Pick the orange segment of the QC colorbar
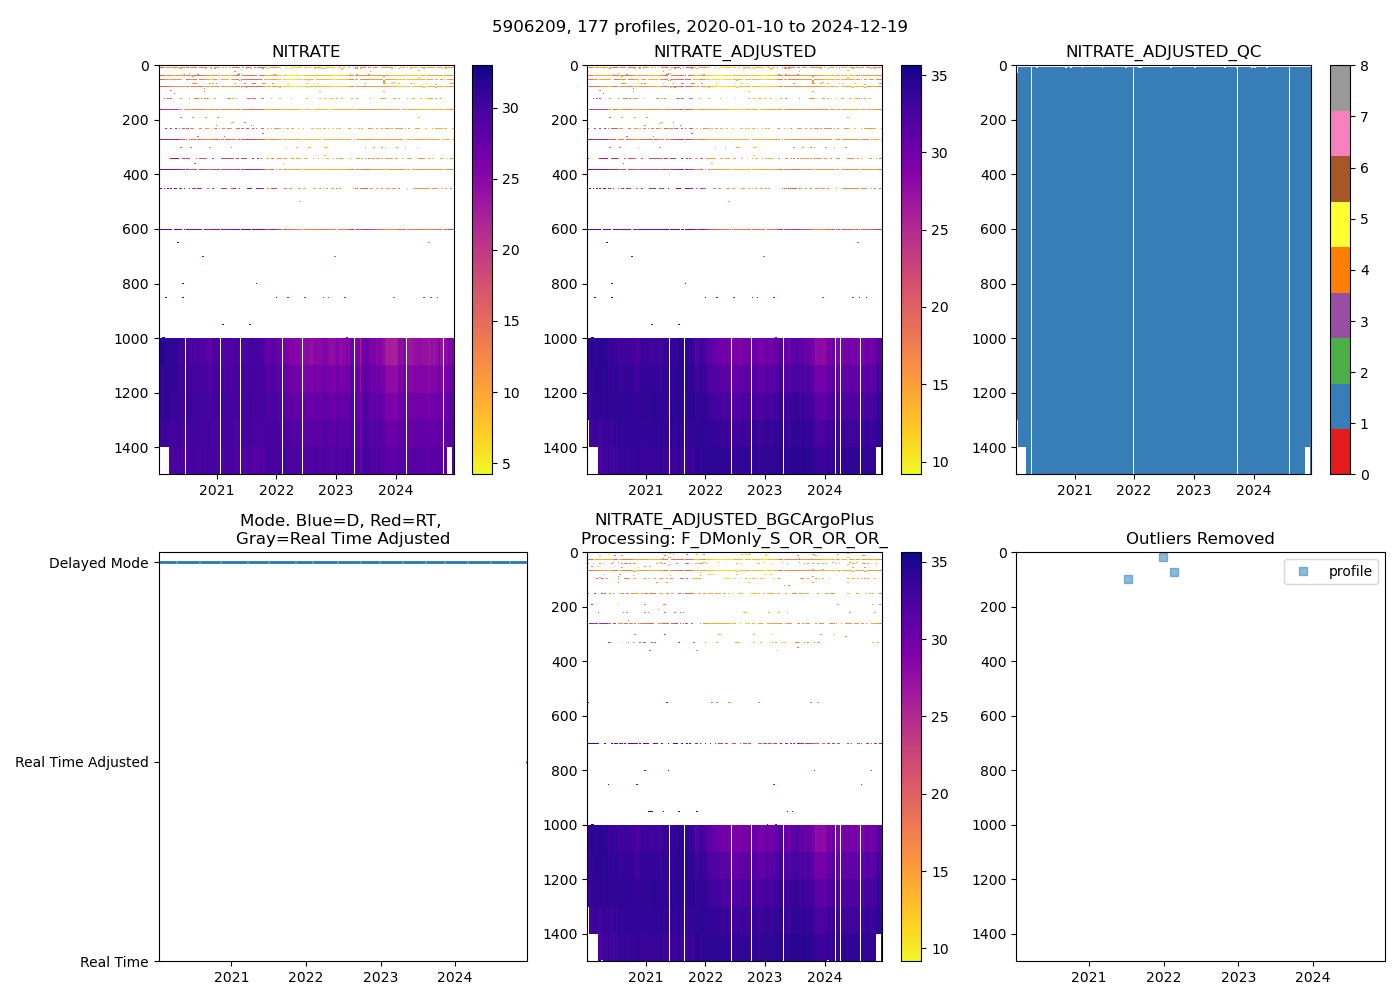The height and width of the screenshot is (1000, 1400). pyautogui.click(x=1340, y=269)
